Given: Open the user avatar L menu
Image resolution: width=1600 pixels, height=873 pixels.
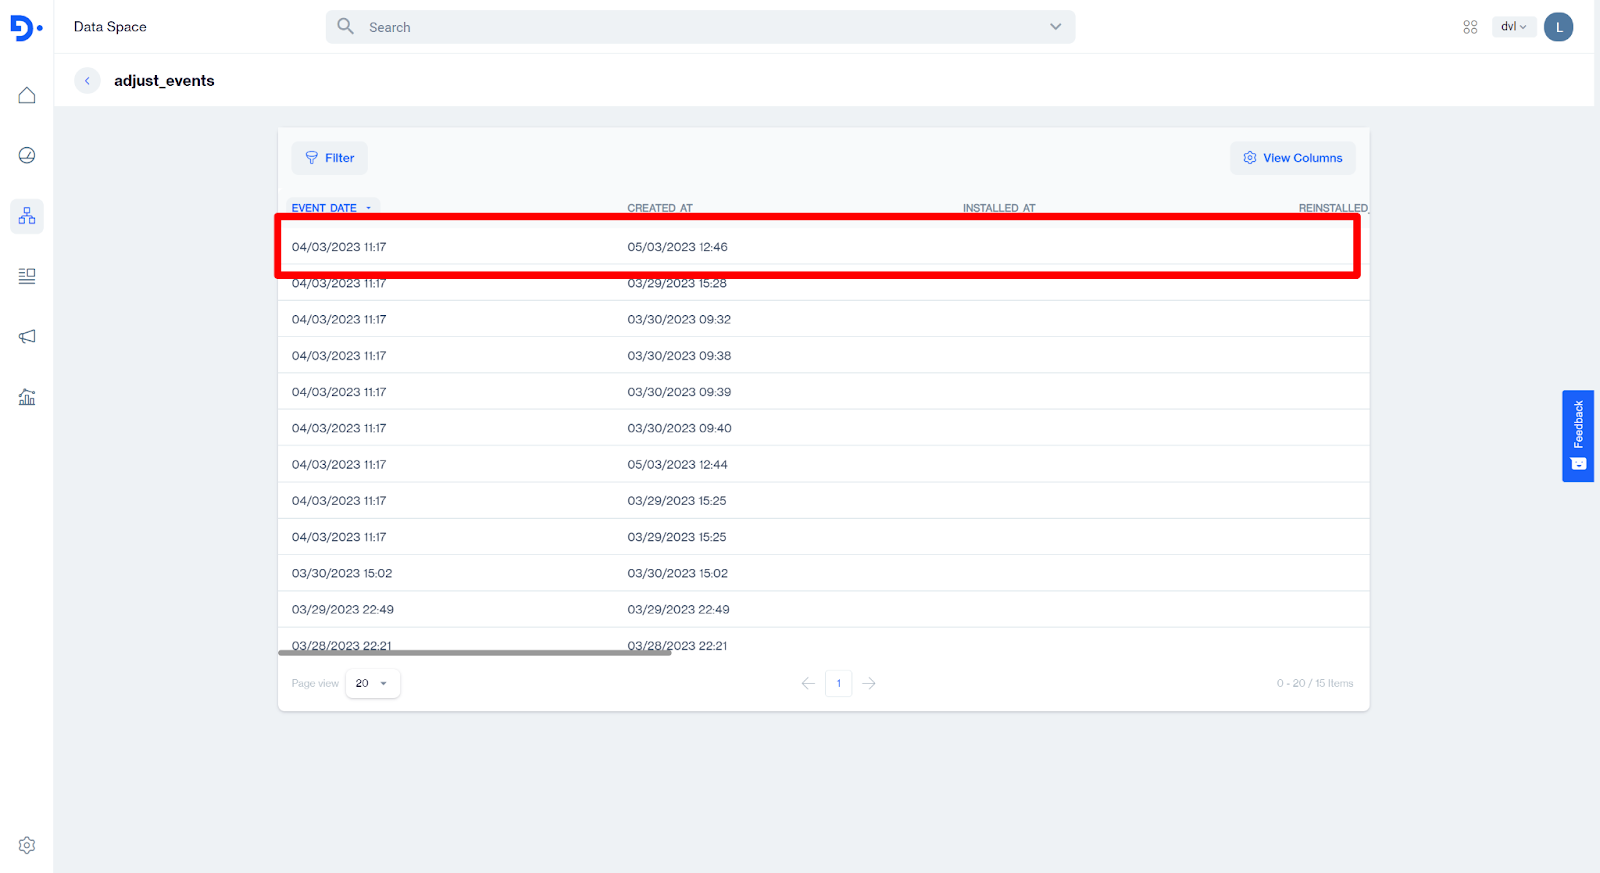Looking at the screenshot, I should (1558, 27).
